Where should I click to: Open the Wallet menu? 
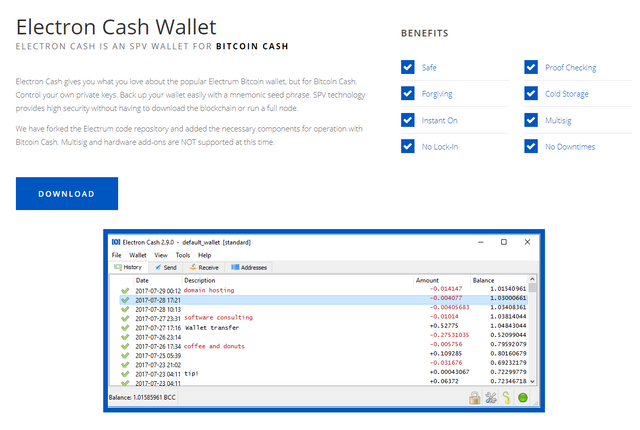(138, 255)
